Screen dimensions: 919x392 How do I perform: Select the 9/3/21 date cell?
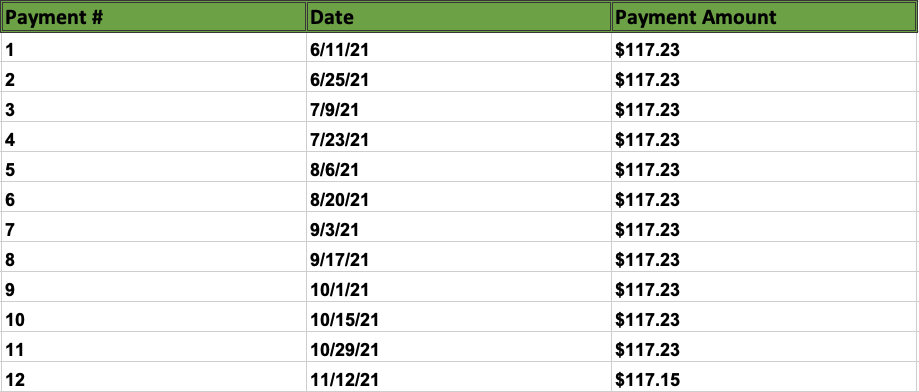[x=459, y=227]
